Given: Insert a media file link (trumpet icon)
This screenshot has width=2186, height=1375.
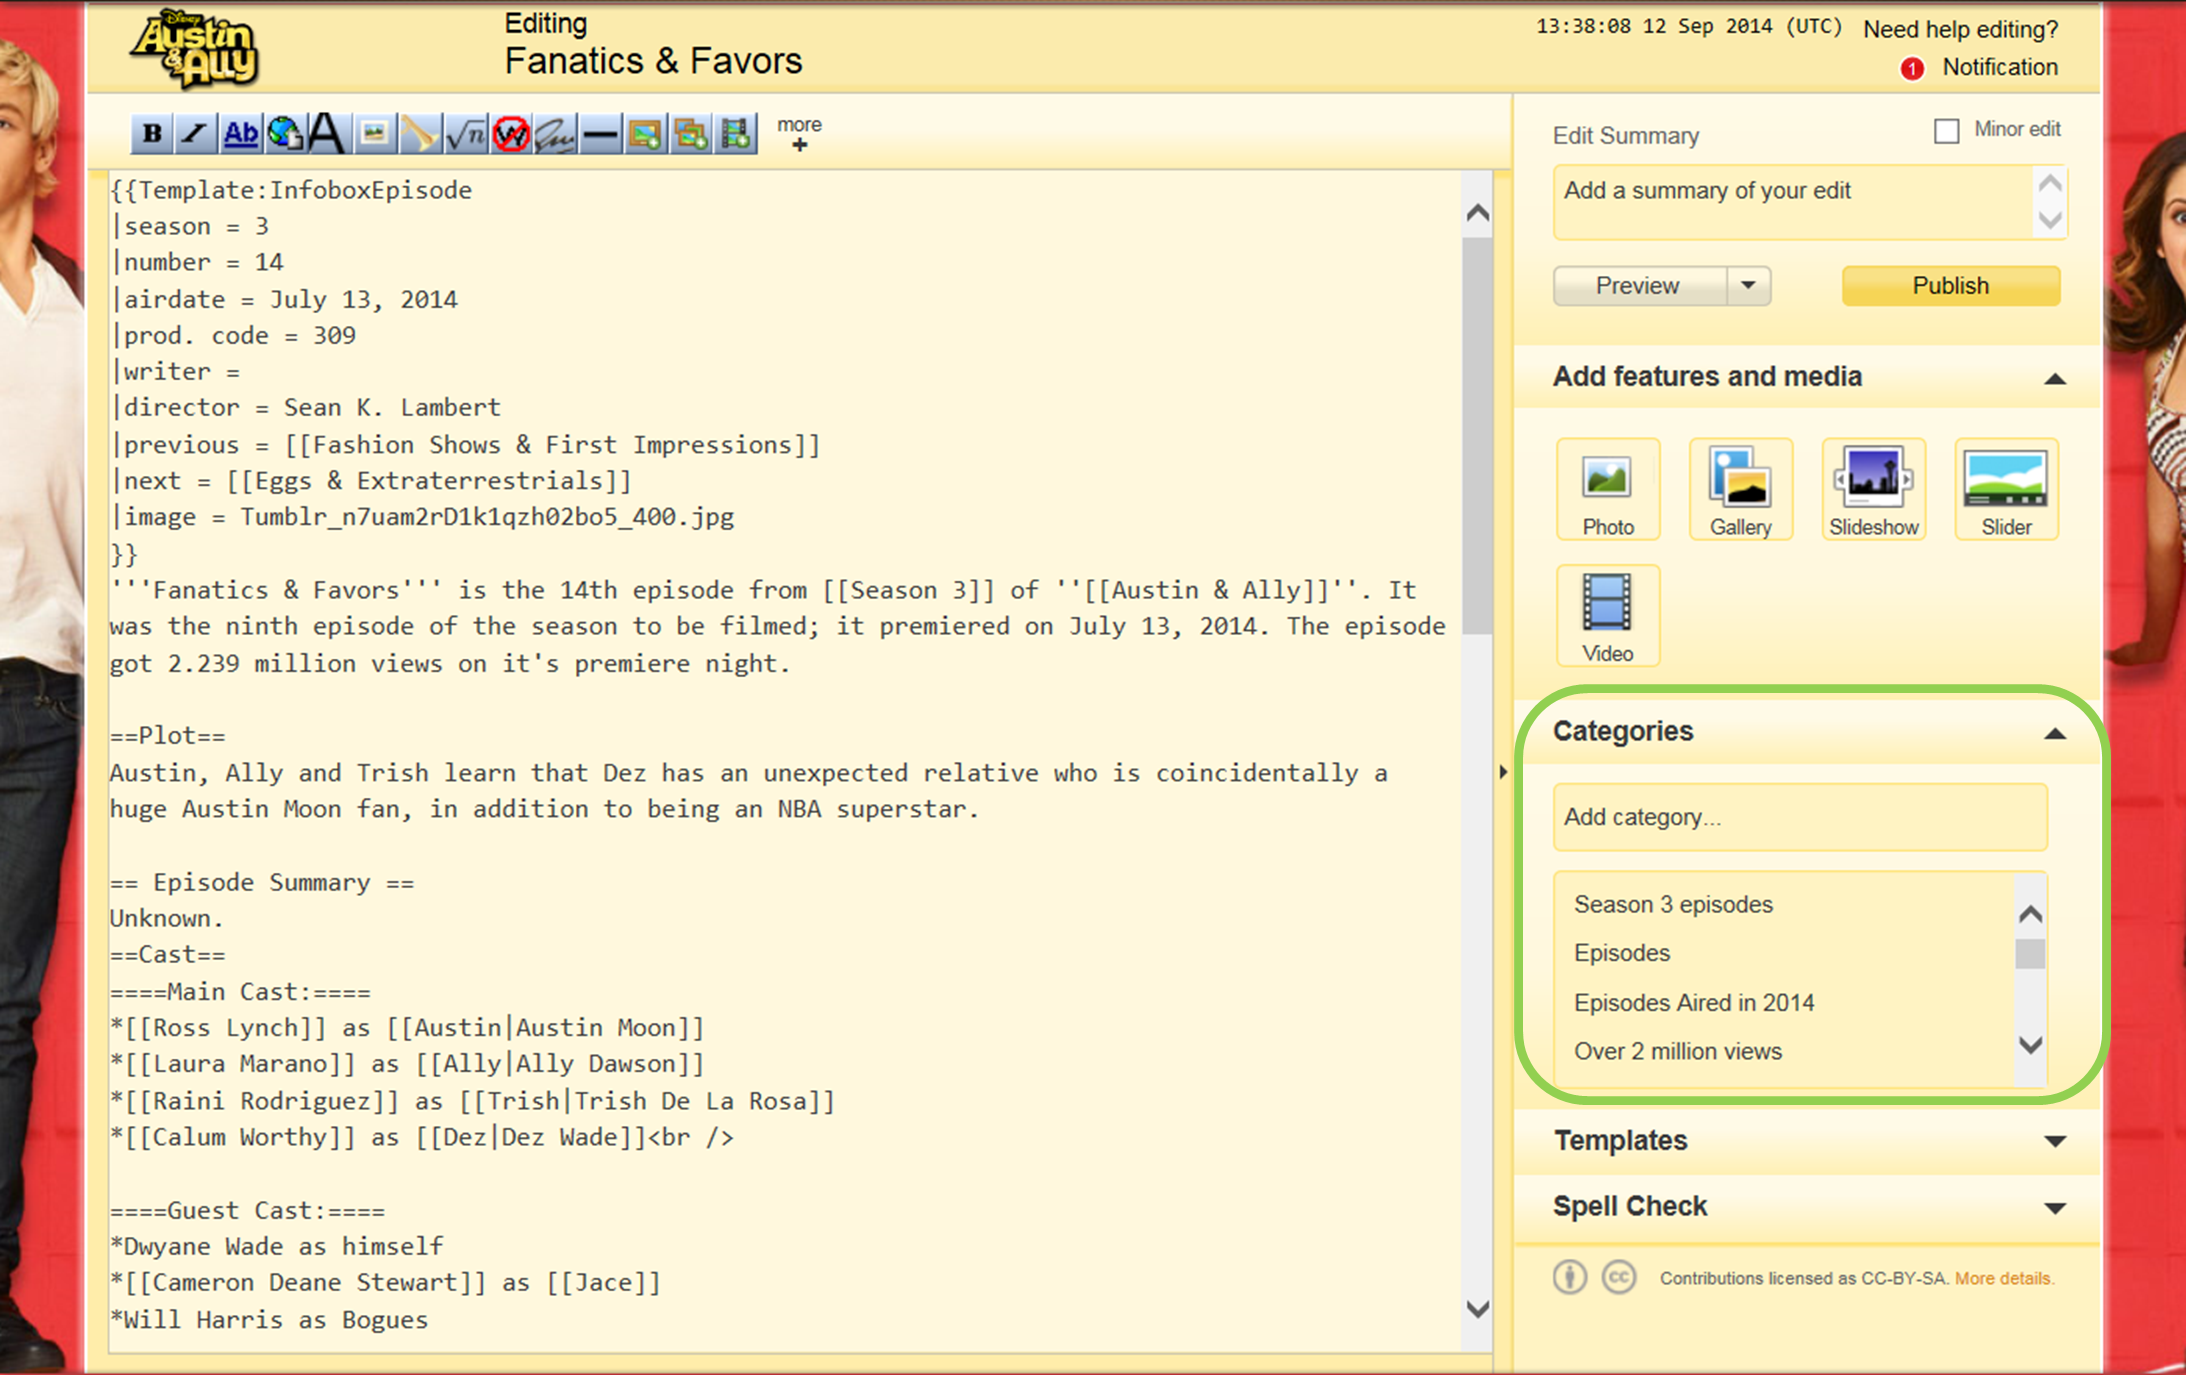Looking at the screenshot, I should (419, 133).
